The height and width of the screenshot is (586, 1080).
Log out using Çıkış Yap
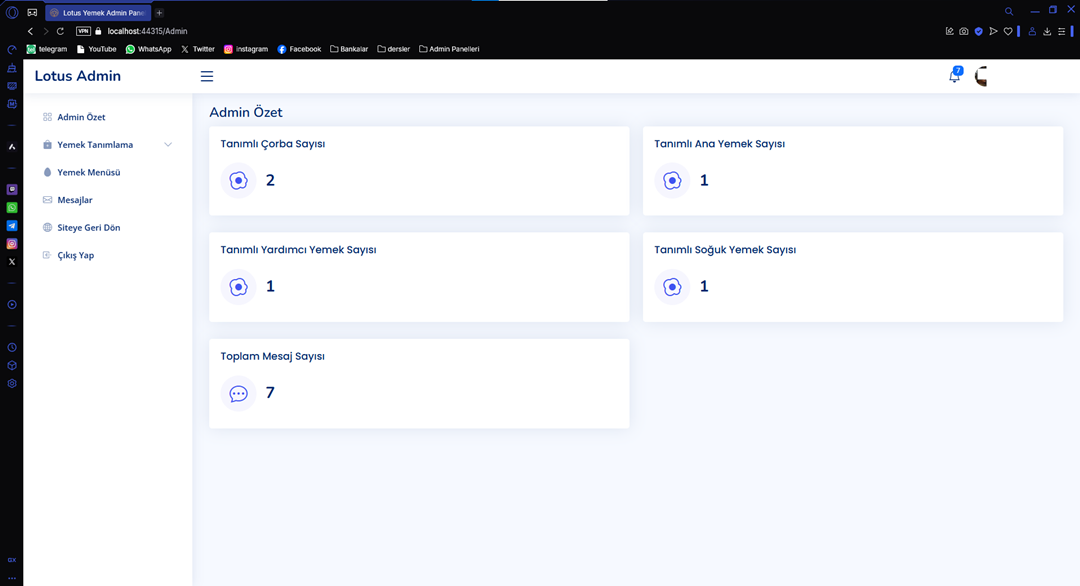[75, 255]
